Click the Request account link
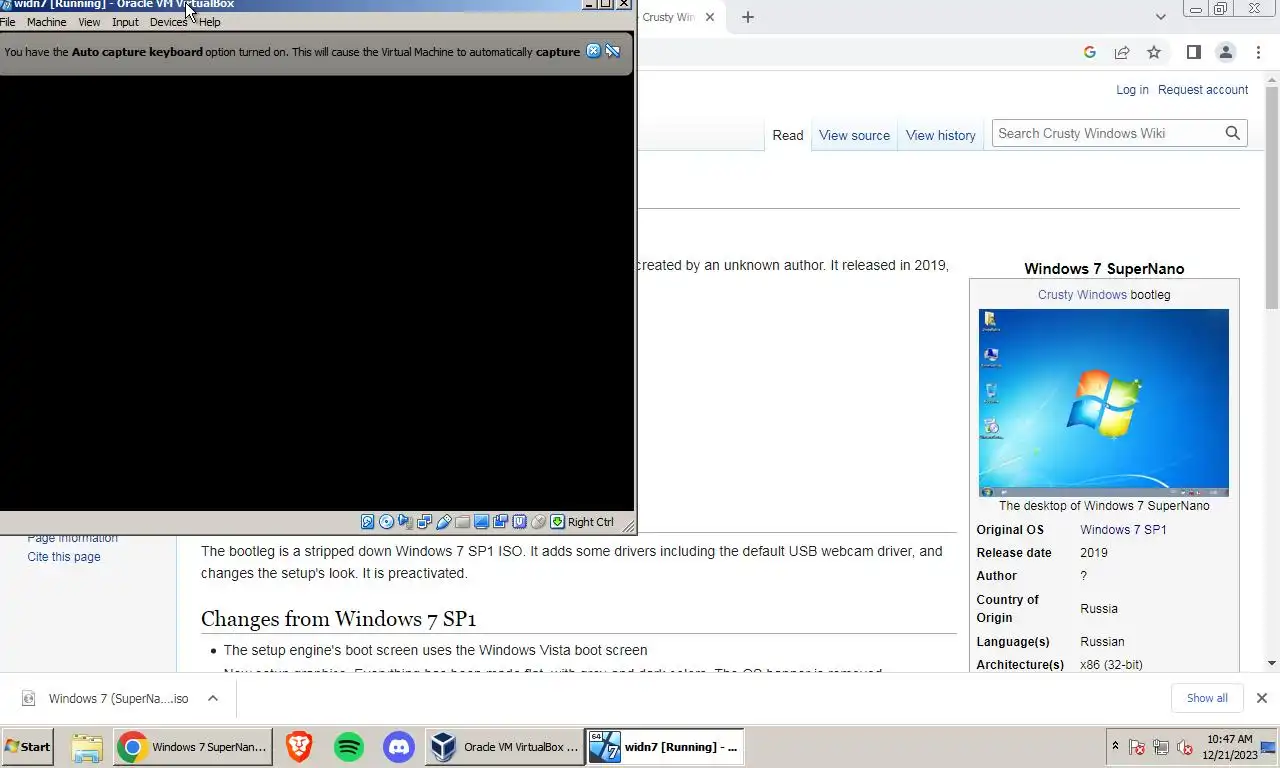The image size is (1280, 768). [1203, 90]
